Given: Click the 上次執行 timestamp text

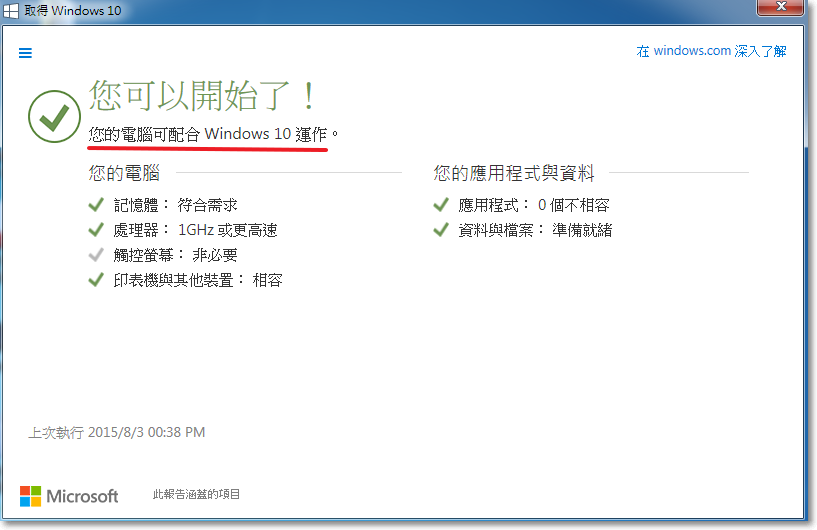Looking at the screenshot, I should (117, 433).
